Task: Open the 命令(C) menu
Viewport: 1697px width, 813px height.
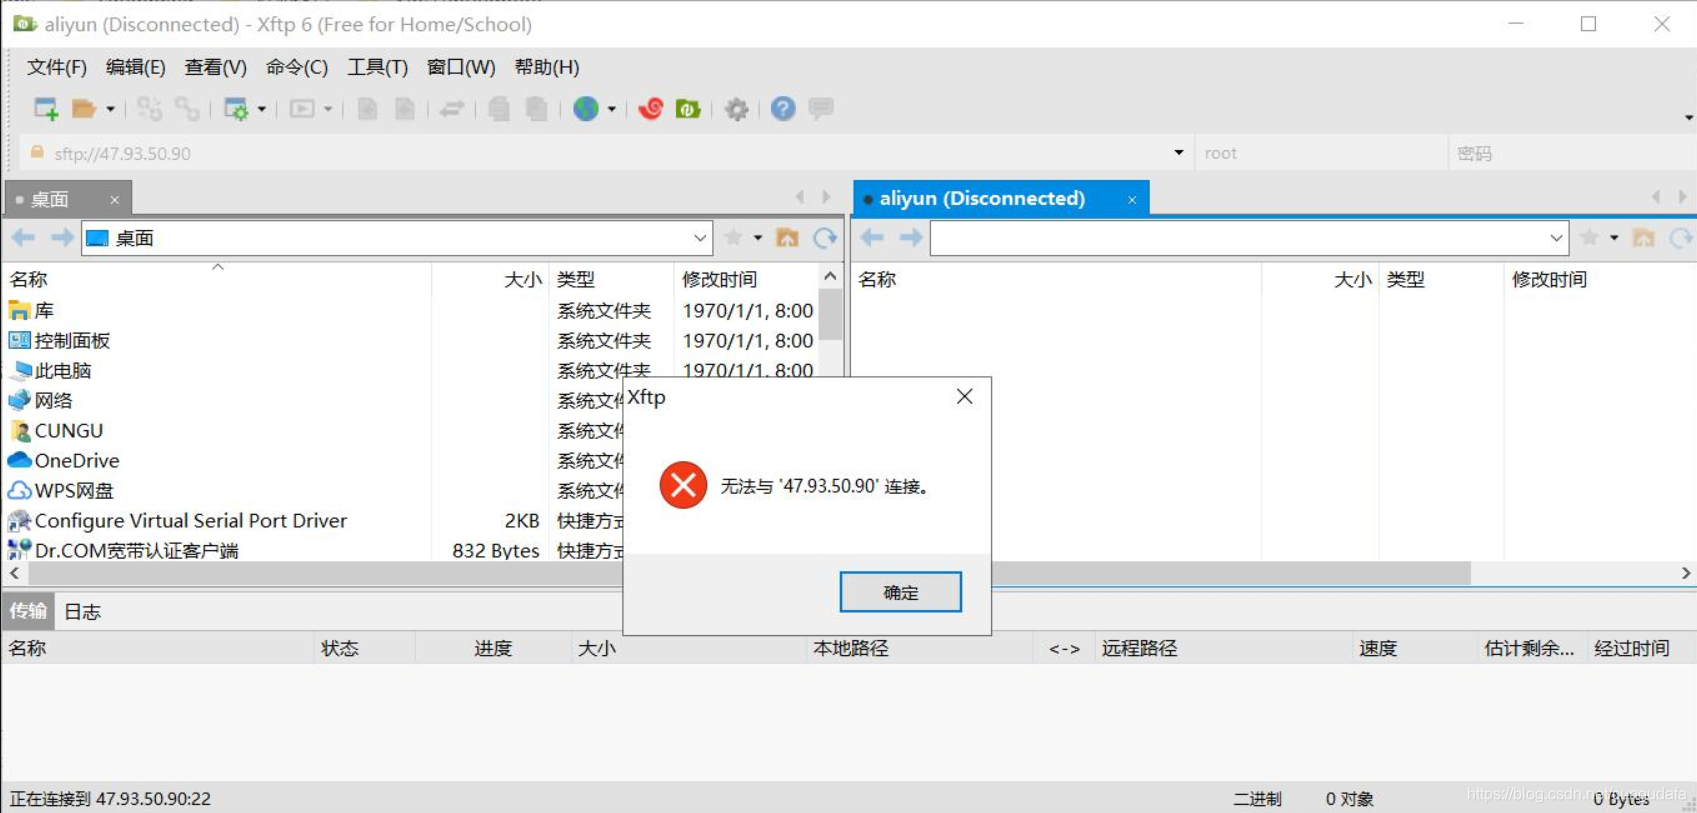Action: pos(297,67)
